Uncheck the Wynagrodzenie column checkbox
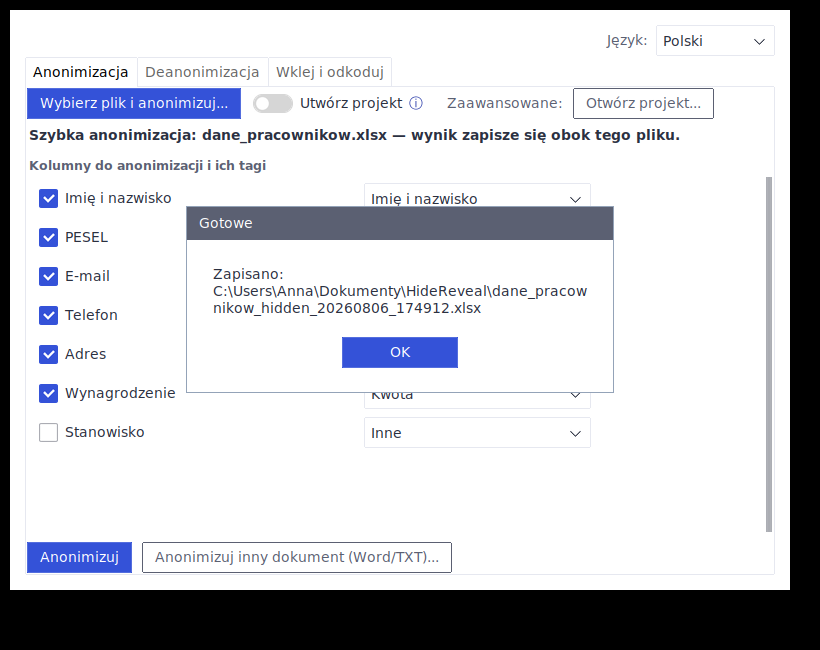The image size is (820, 650). [49, 393]
